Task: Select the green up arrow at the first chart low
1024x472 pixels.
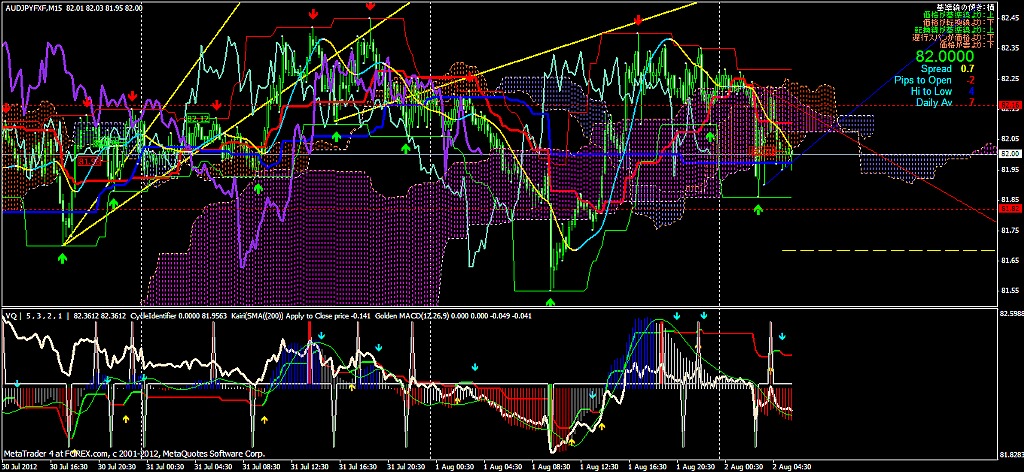Action: 63,258
